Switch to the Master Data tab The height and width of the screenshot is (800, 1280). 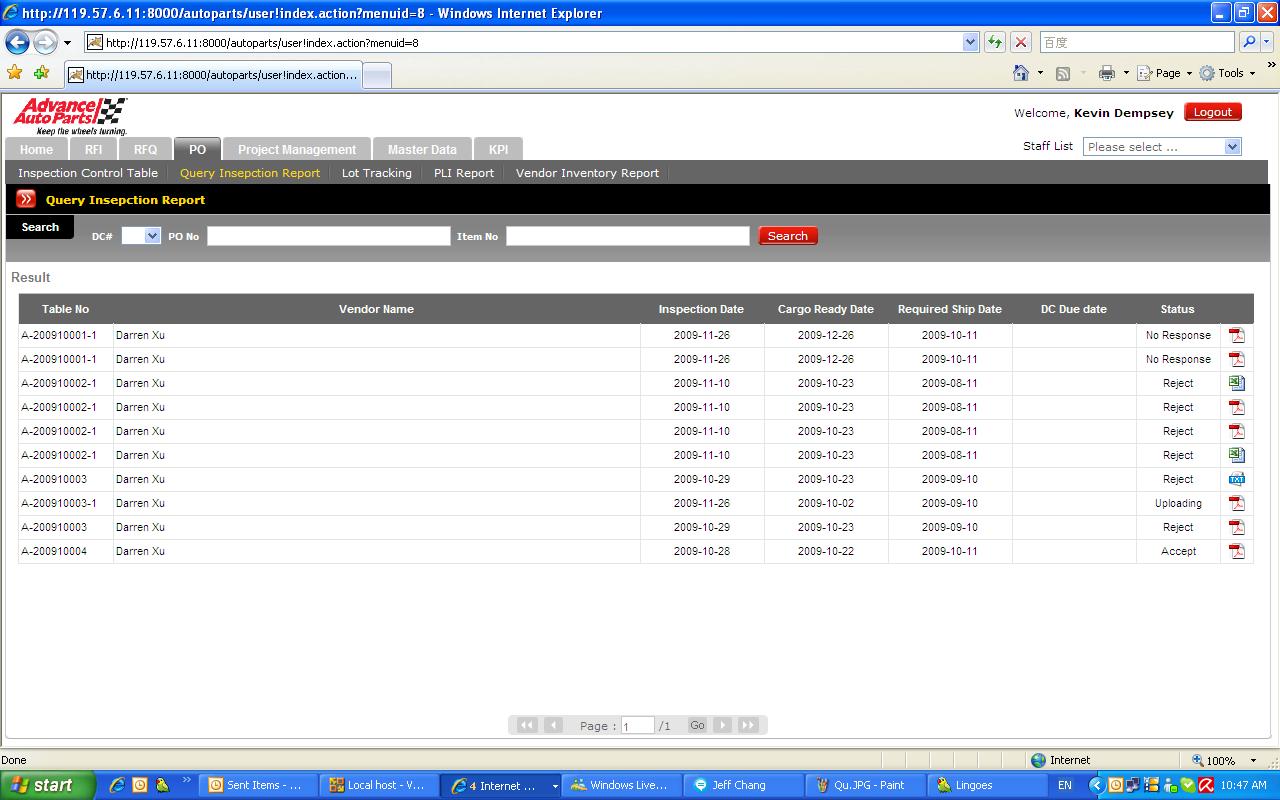click(422, 149)
